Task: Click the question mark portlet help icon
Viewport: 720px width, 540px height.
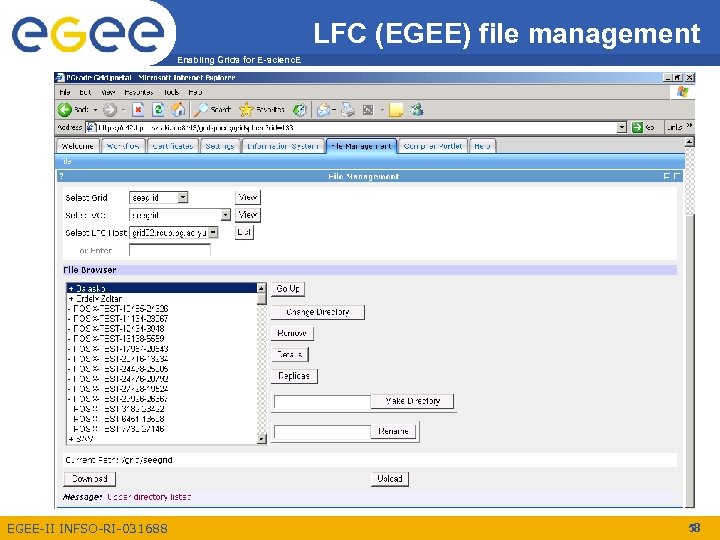Action: (x=62, y=176)
